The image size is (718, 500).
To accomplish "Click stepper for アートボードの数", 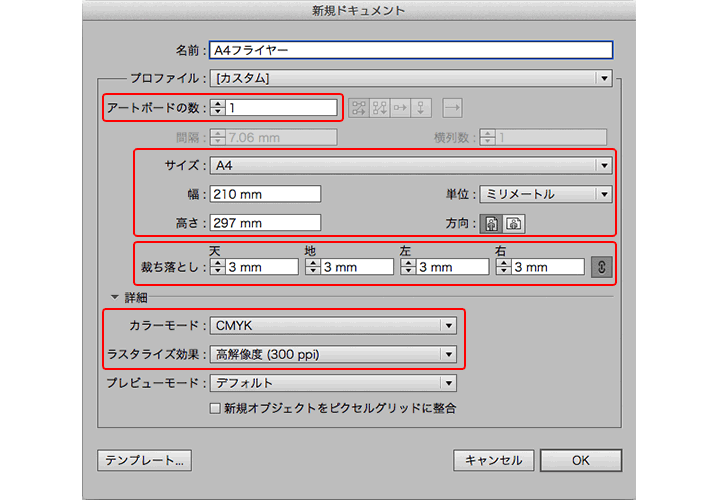I will (216, 107).
